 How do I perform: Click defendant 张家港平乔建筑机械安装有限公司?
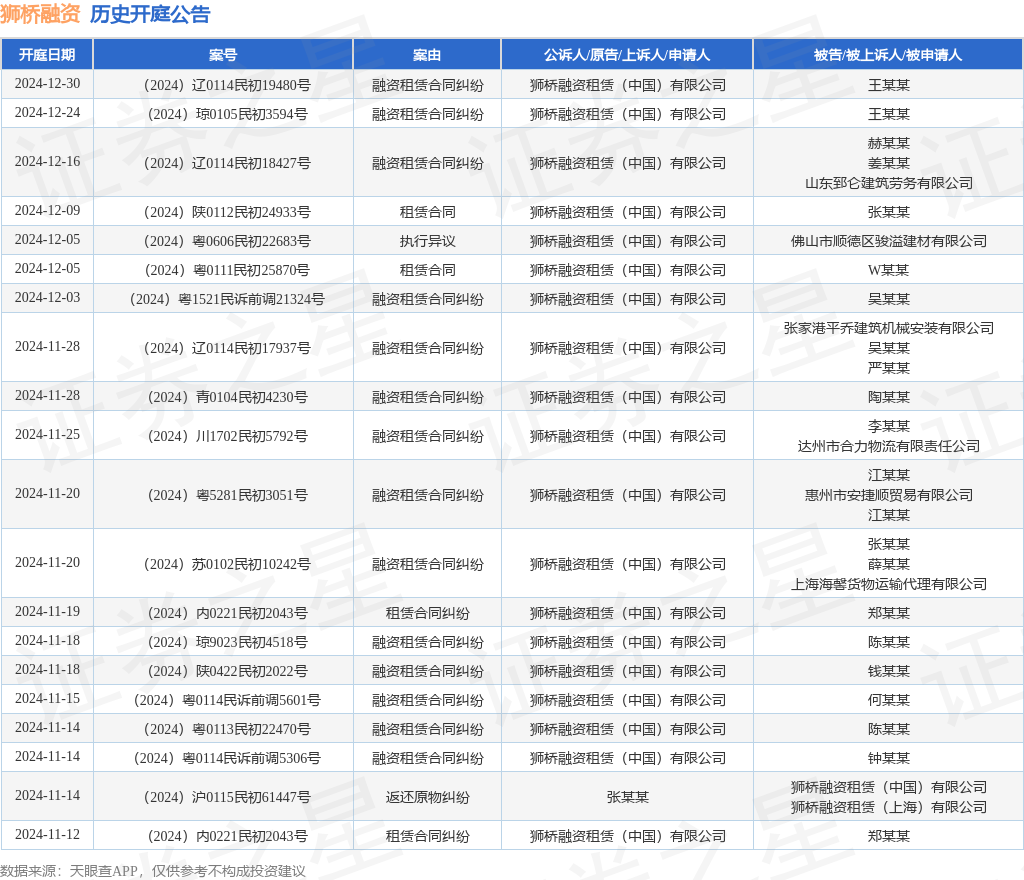tap(888, 328)
